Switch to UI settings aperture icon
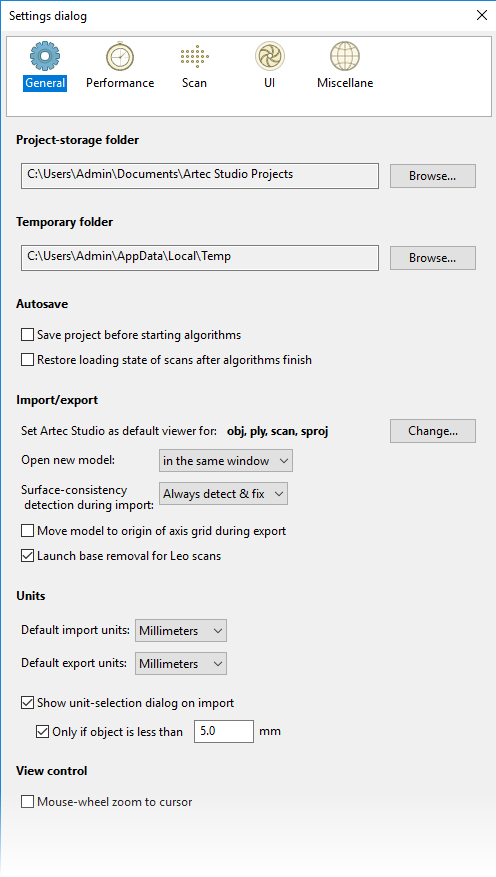Viewport: 496px width, 877px height. tap(270, 56)
